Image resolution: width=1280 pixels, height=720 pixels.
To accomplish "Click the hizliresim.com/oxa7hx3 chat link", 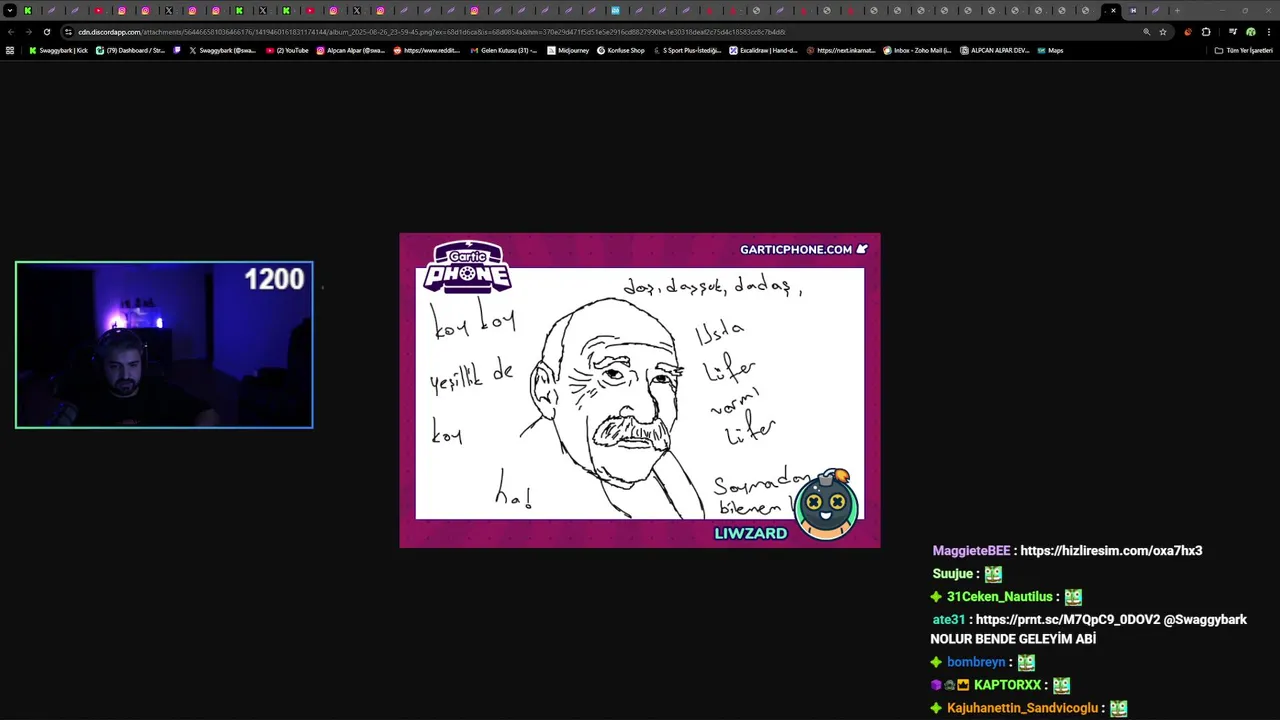I will point(1111,551).
